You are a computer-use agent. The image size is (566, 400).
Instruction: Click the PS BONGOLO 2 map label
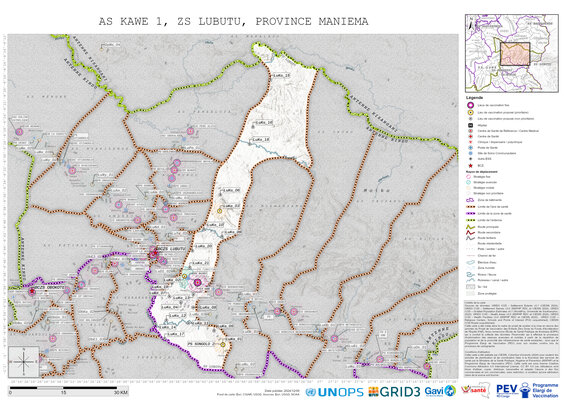201,344
